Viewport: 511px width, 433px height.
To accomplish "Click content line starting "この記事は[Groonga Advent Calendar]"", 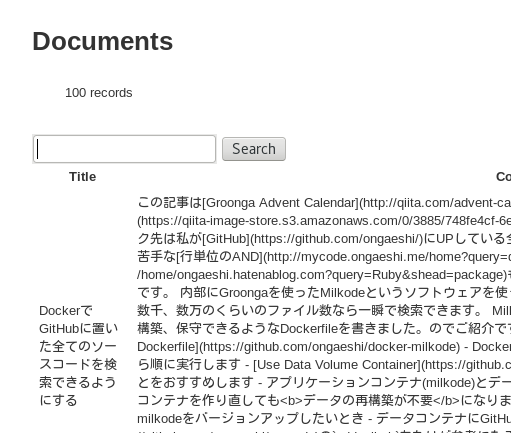I will click(x=324, y=203).
